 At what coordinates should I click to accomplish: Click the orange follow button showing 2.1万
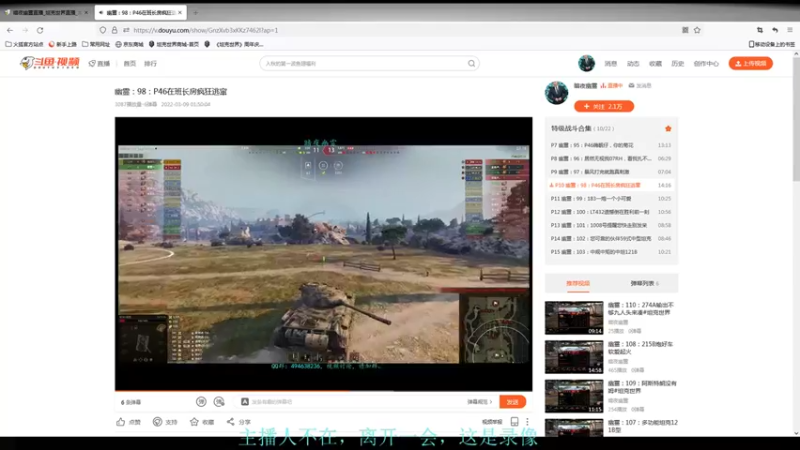coord(604,106)
